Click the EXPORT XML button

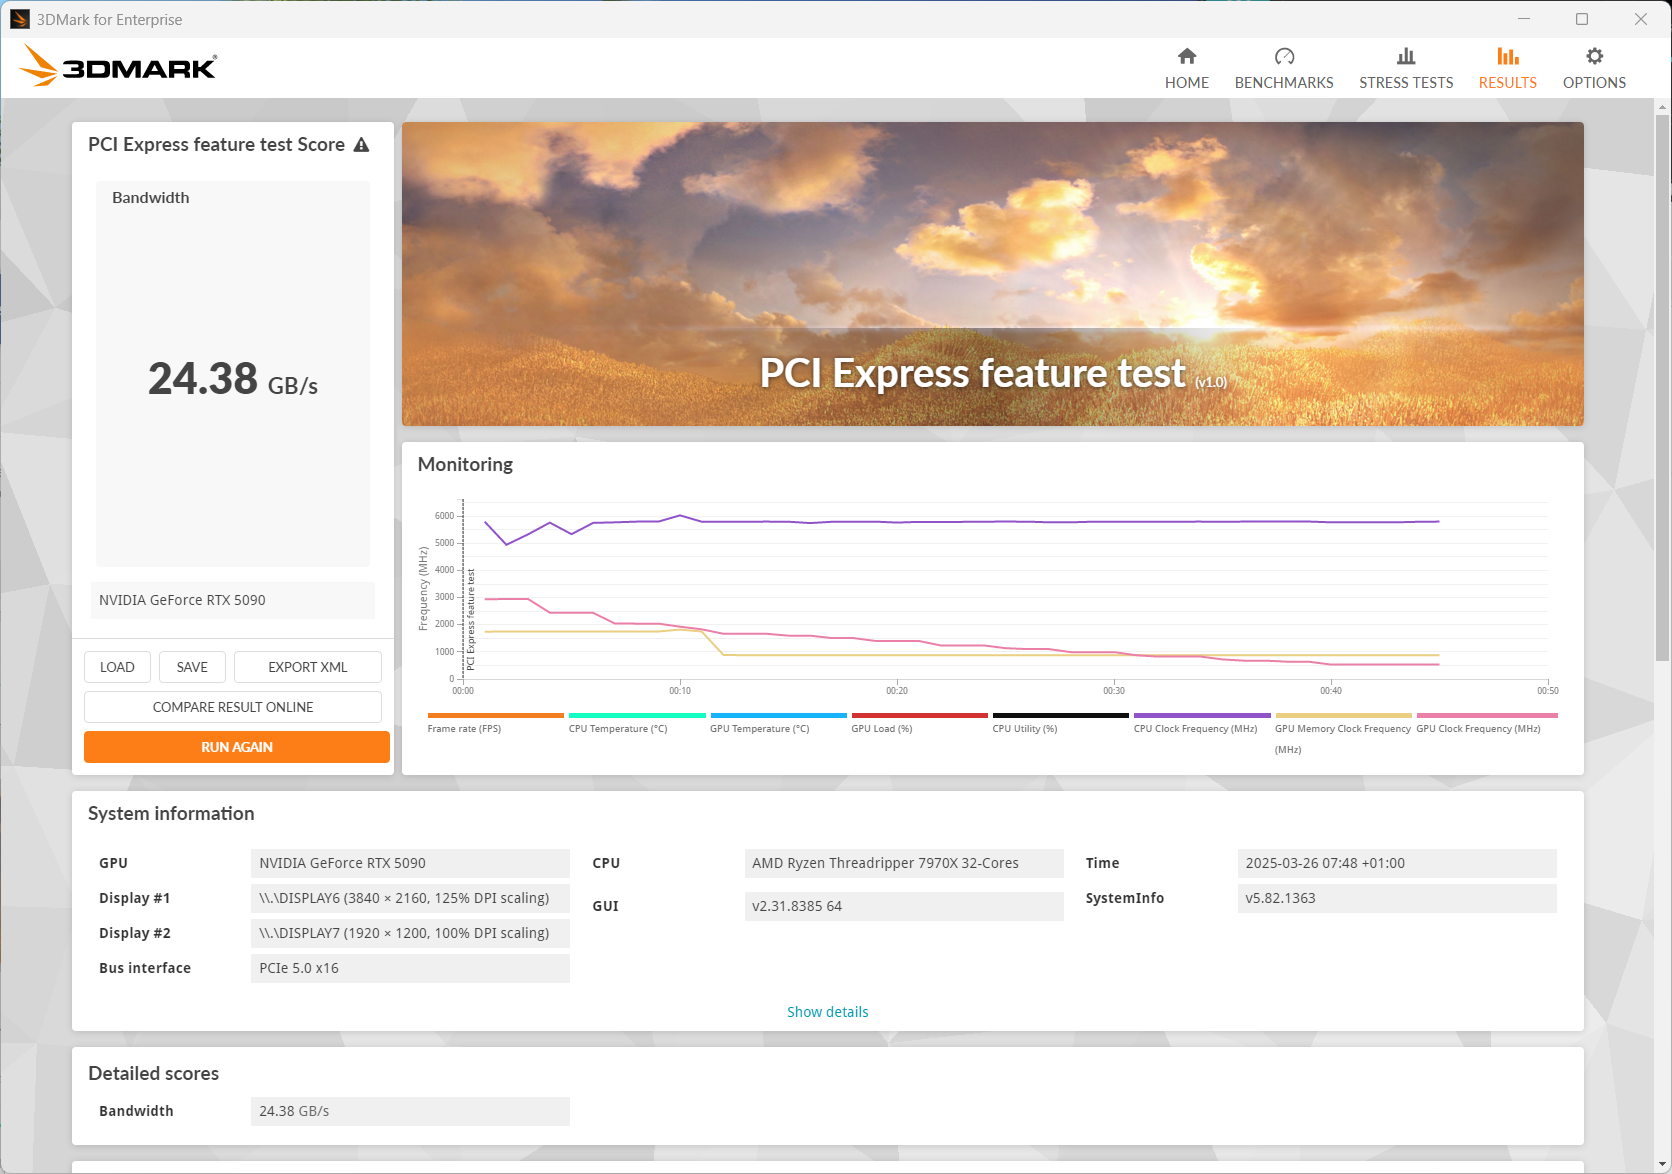coord(308,667)
